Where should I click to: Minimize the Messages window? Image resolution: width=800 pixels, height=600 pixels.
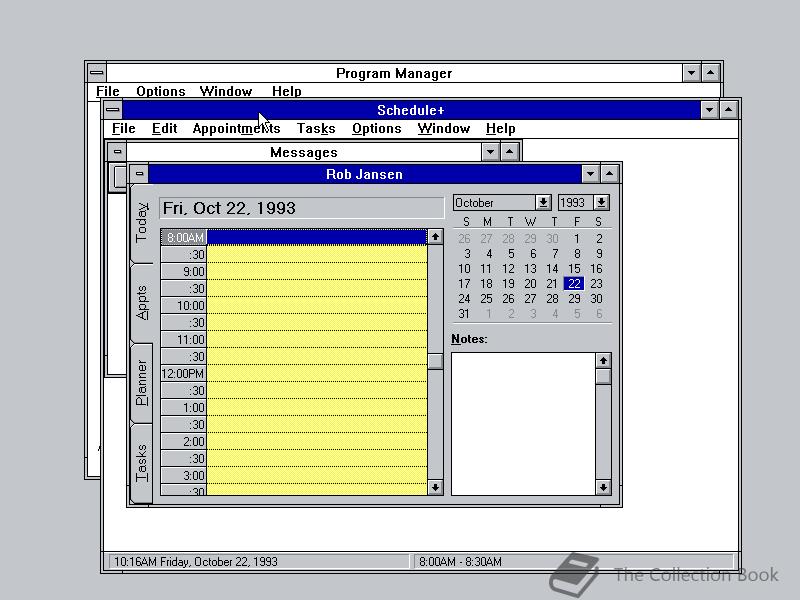(490, 152)
